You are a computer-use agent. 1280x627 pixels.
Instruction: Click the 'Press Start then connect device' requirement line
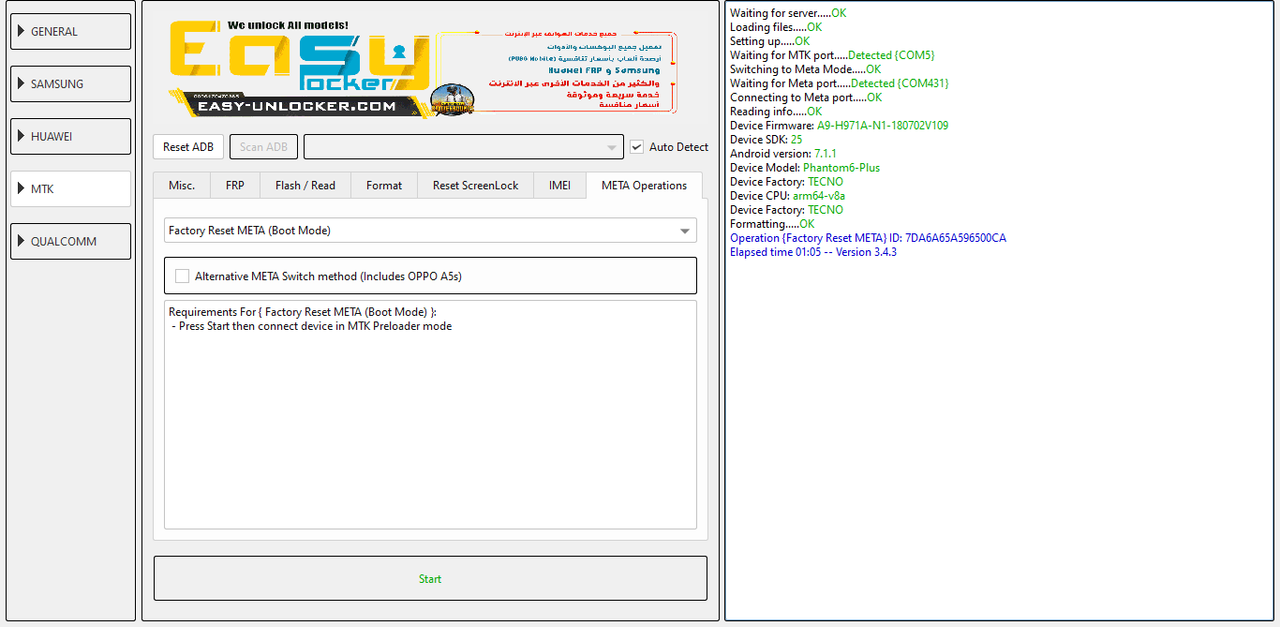311,326
